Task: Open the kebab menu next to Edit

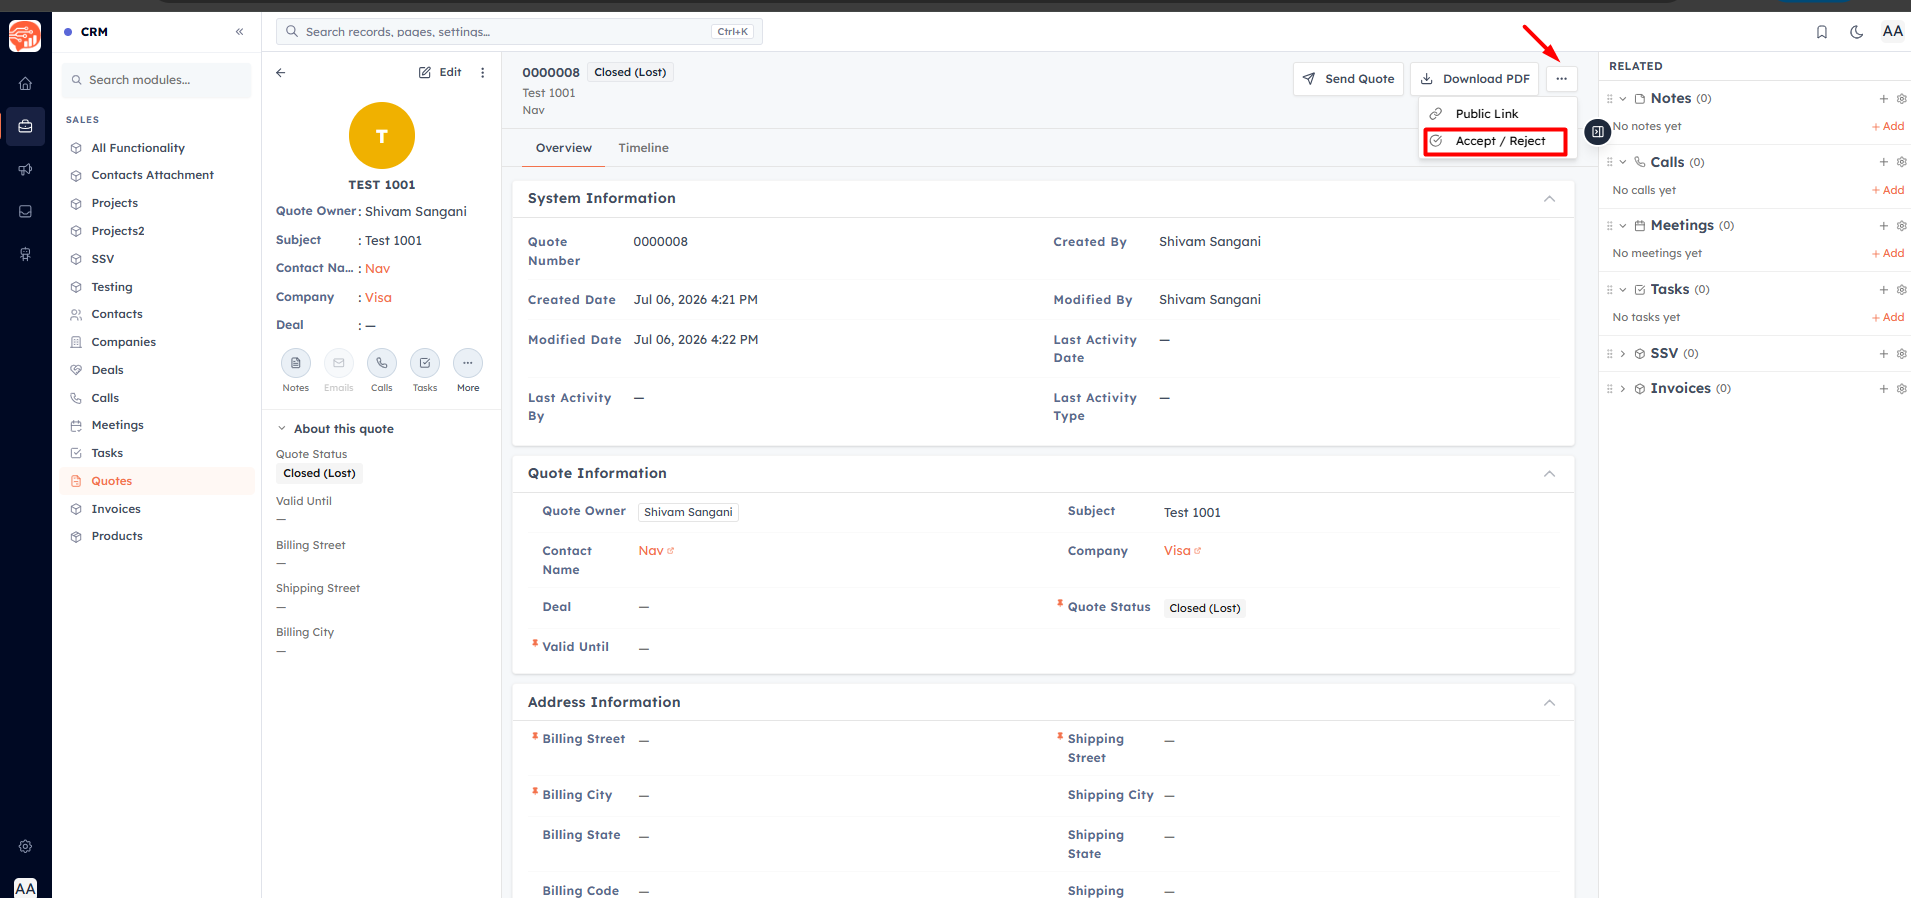Action: [483, 72]
